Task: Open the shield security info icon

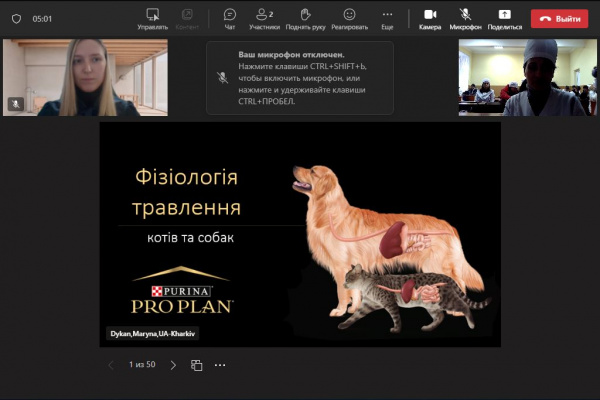Action: (x=16, y=19)
